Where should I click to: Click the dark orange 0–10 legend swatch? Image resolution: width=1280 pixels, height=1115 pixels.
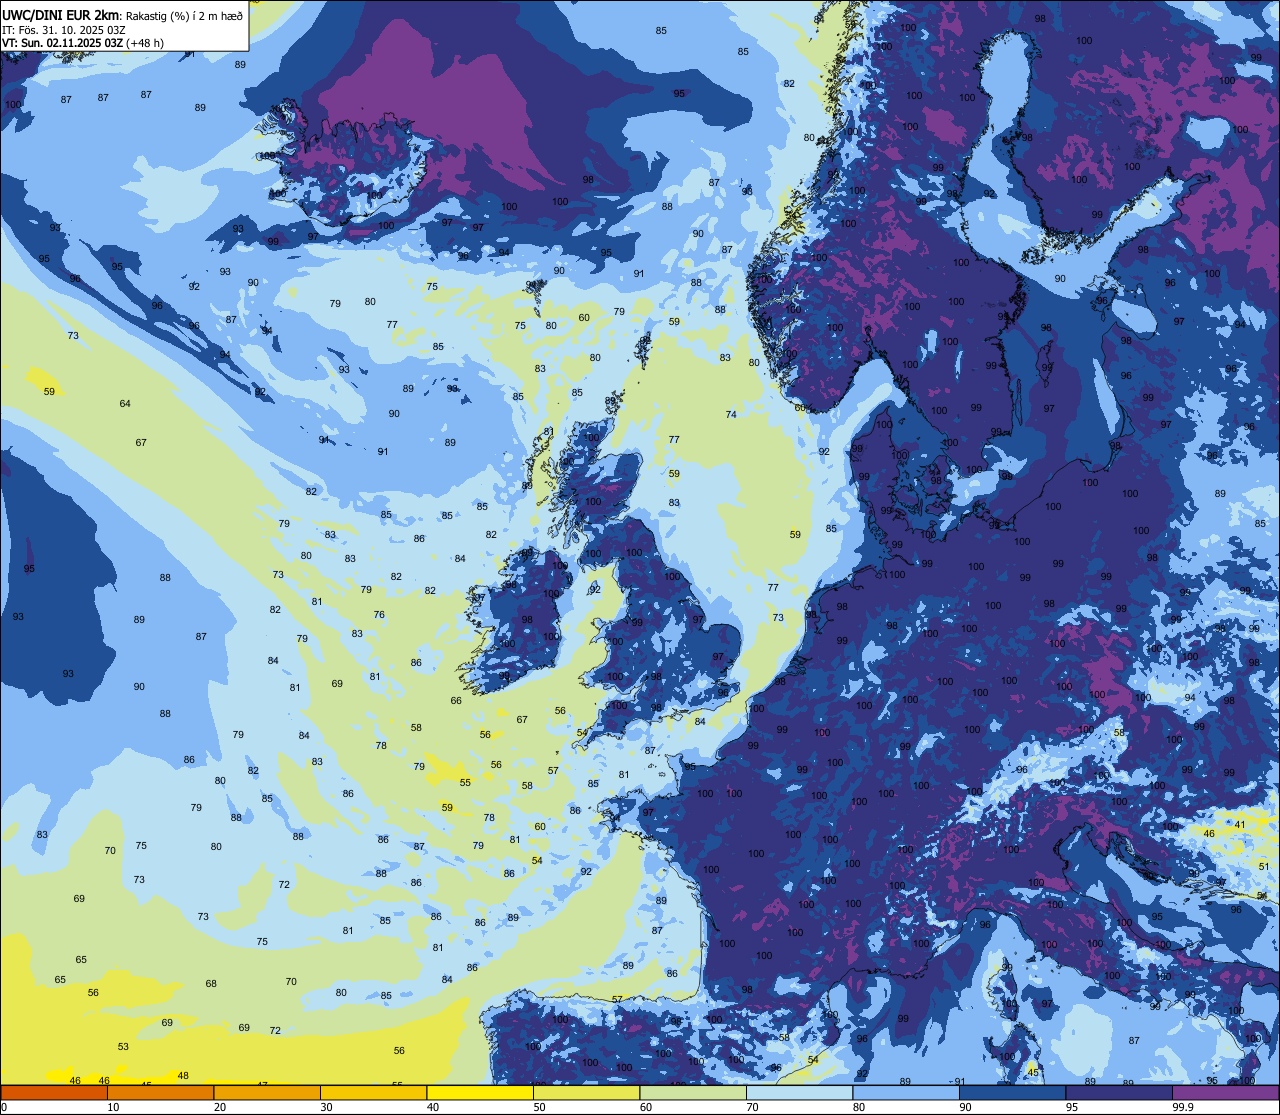[x=54, y=1092]
